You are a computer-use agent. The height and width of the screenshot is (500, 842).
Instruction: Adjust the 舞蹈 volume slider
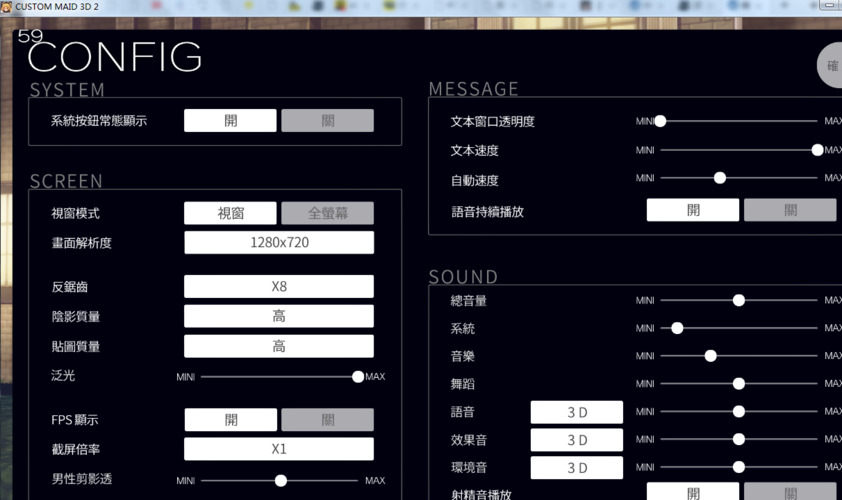[738, 383]
